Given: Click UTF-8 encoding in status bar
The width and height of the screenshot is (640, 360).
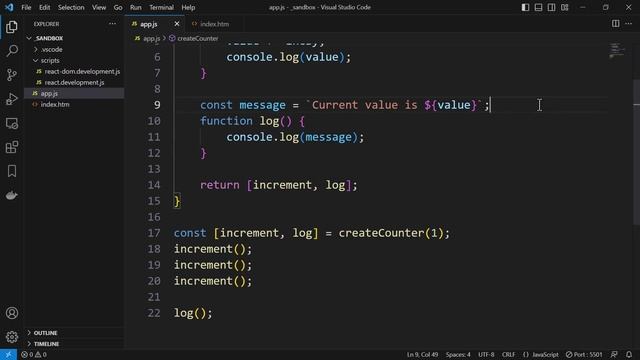Looking at the screenshot, I should pyautogui.click(x=486, y=355).
